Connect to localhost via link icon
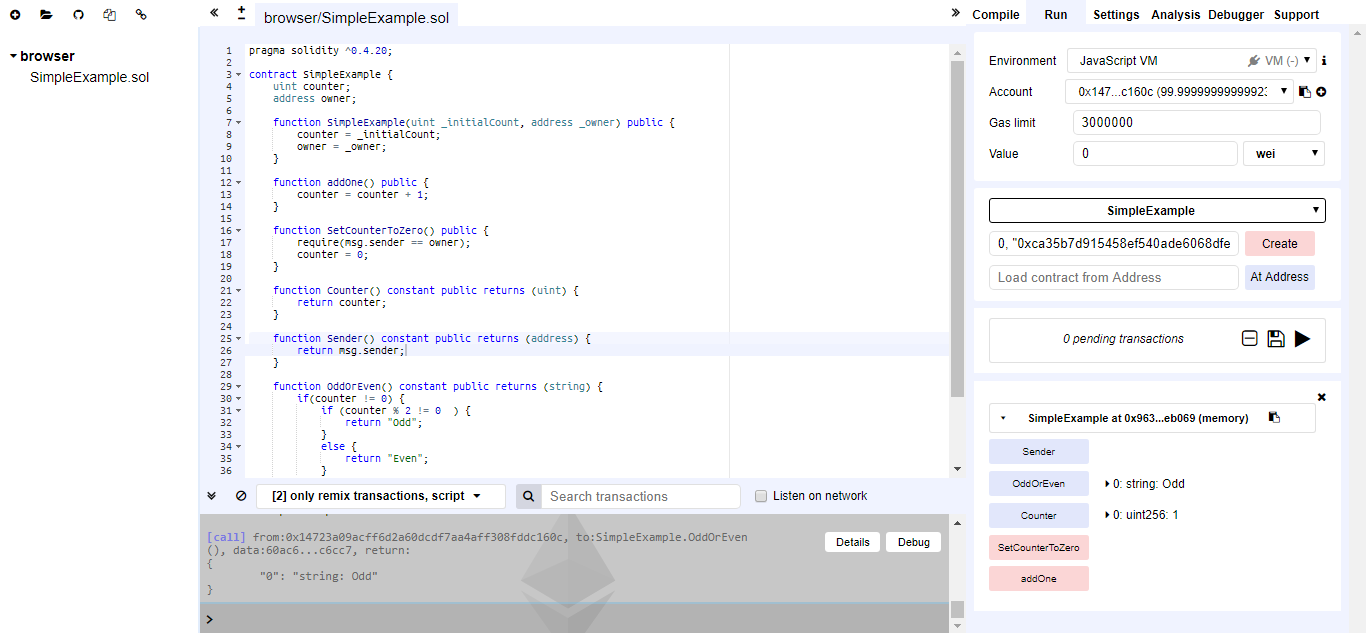The height and width of the screenshot is (633, 1366). coord(141,15)
